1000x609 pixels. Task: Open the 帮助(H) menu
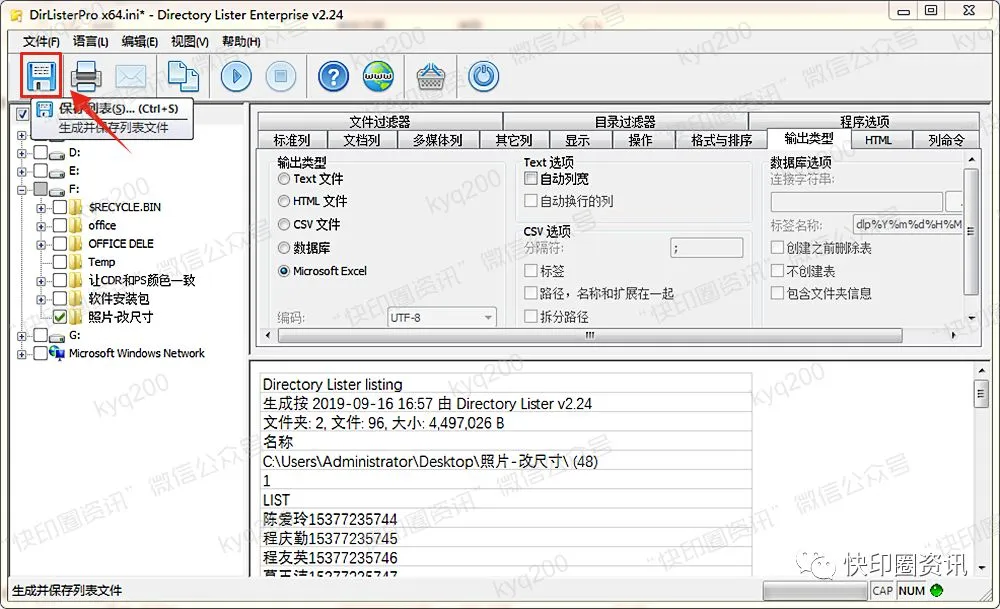pos(241,41)
